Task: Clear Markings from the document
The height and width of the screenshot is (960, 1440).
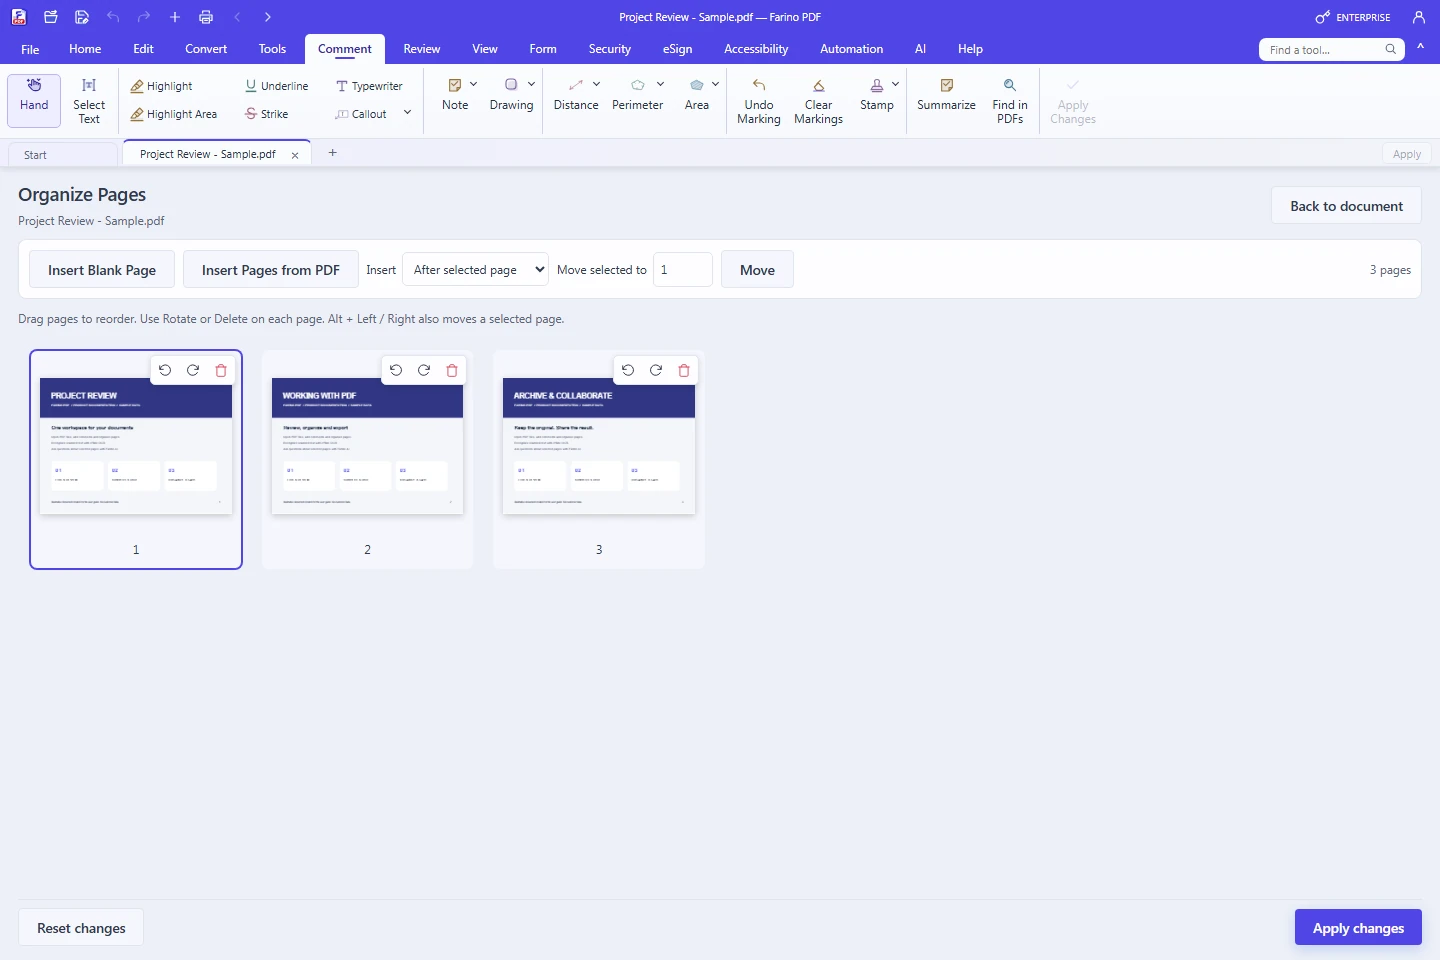Action: pyautogui.click(x=818, y=100)
